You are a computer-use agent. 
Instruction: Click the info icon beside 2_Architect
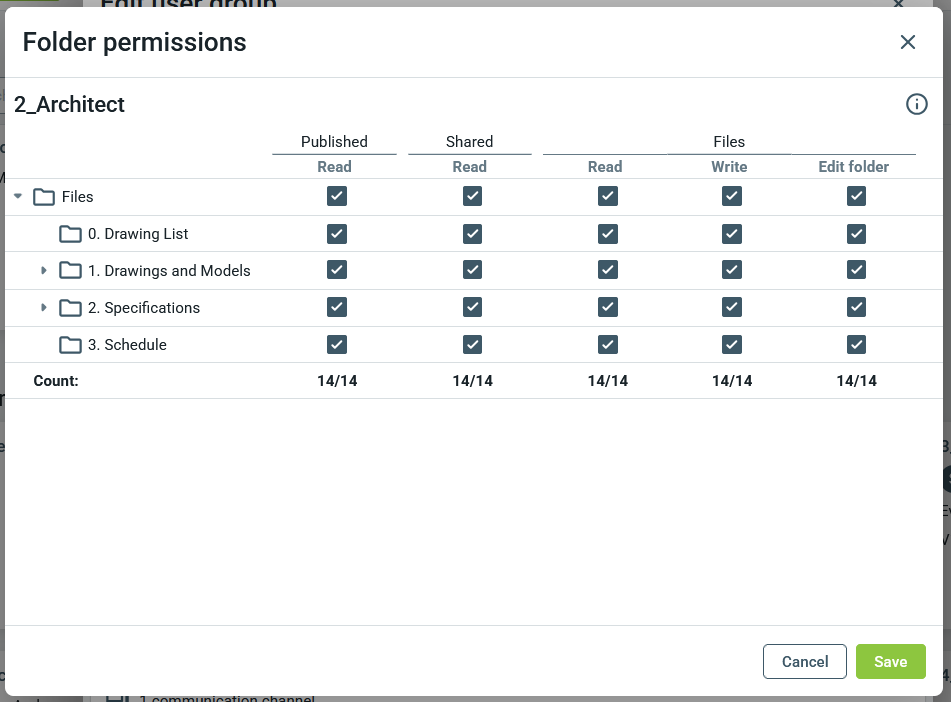(x=916, y=104)
